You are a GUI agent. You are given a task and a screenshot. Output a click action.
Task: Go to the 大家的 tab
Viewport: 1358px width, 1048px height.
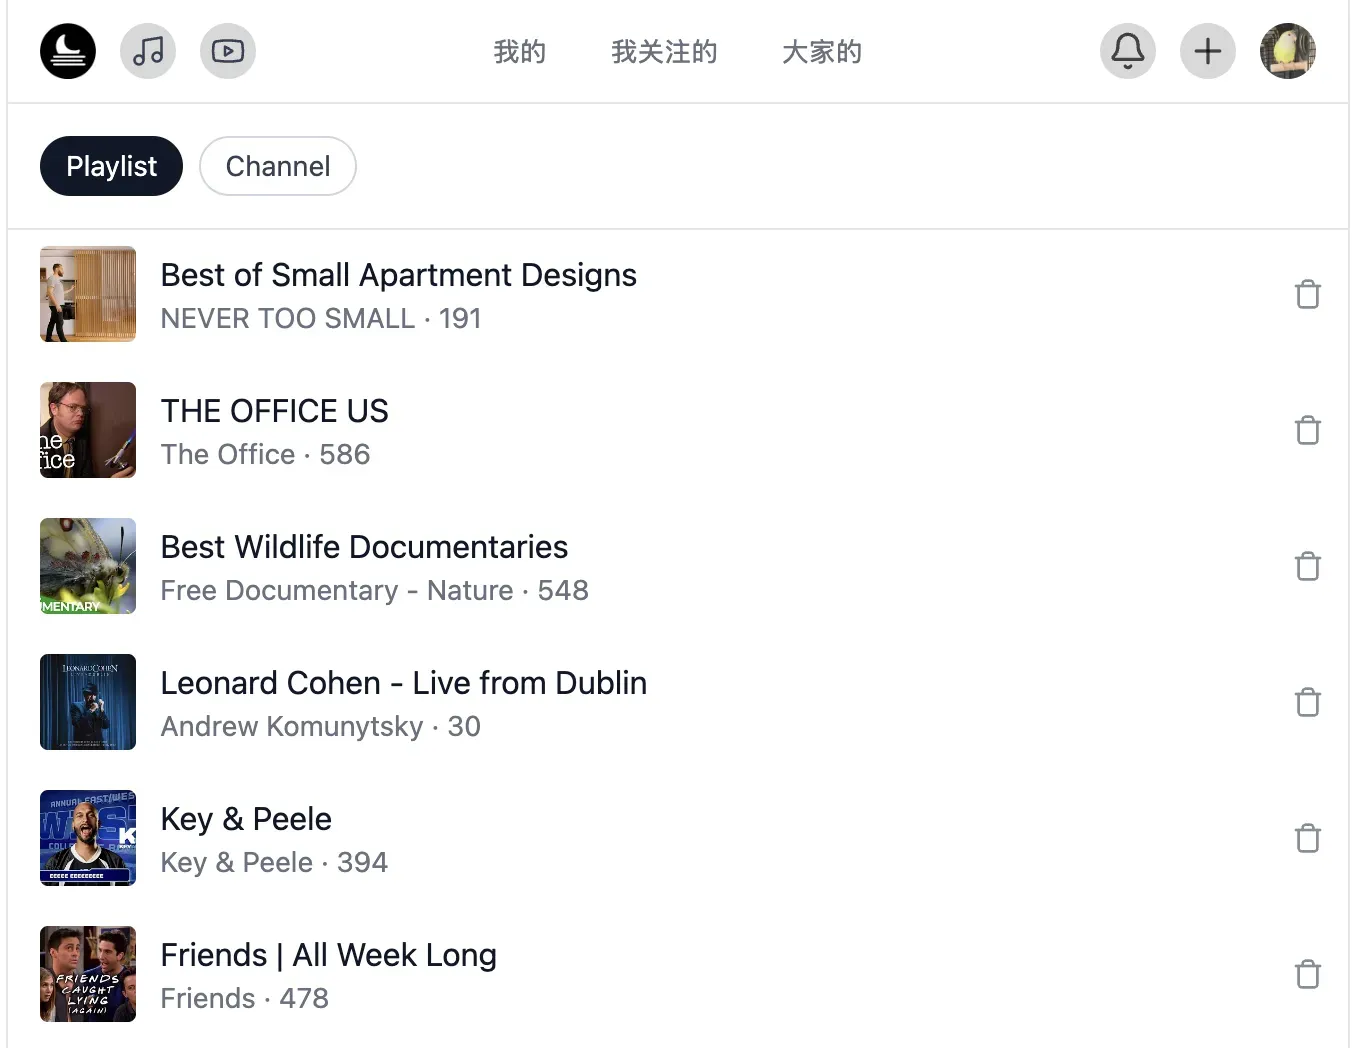point(821,52)
